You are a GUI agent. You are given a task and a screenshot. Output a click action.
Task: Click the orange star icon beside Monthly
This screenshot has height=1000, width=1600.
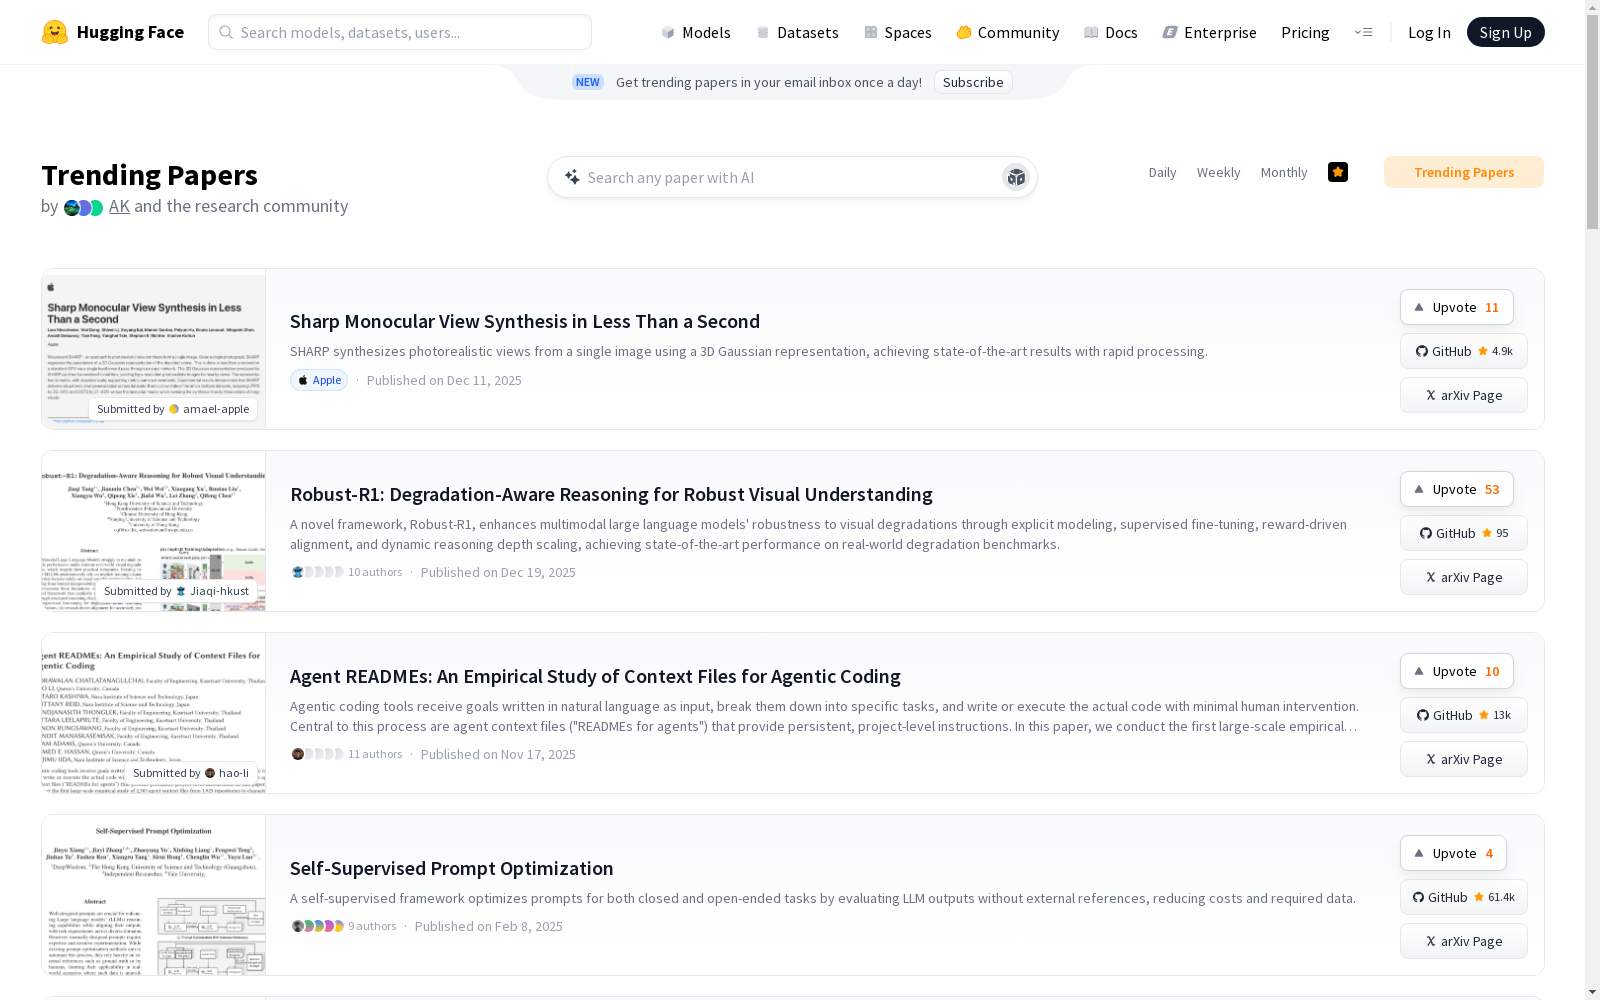[x=1338, y=172]
